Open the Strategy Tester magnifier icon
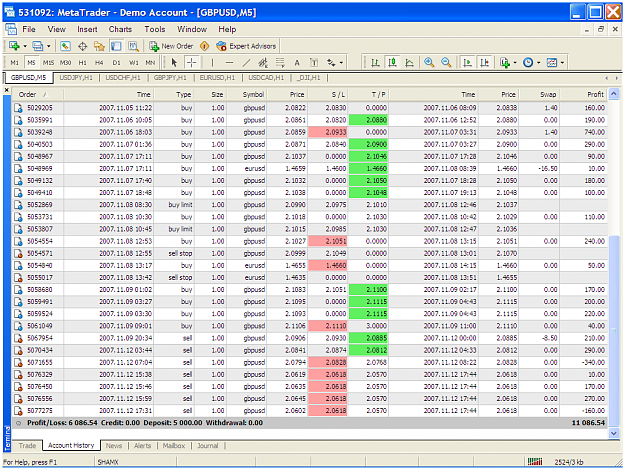This screenshot has width=625, height=470. pos(133,46)
